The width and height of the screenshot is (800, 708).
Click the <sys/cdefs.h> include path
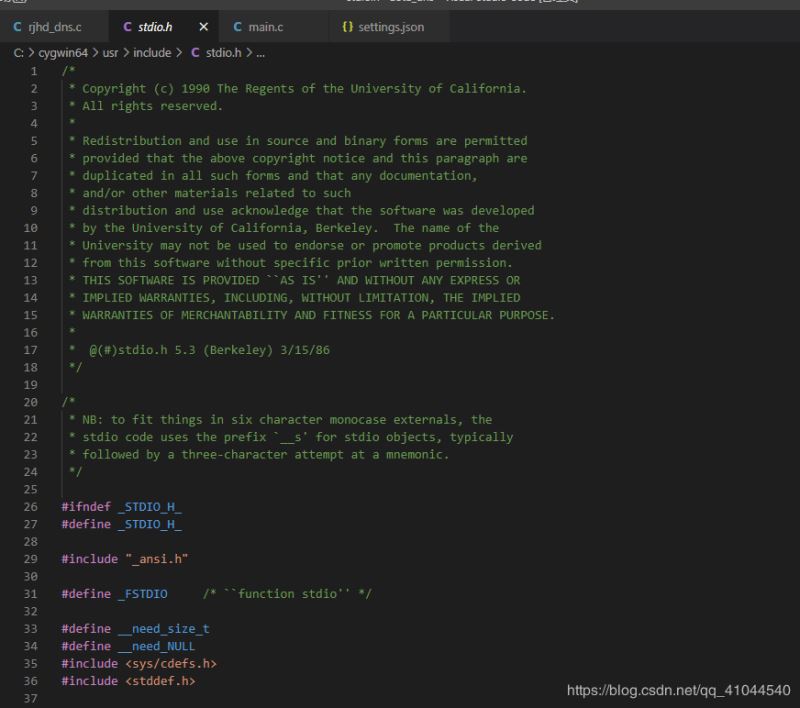coord(171,663)
